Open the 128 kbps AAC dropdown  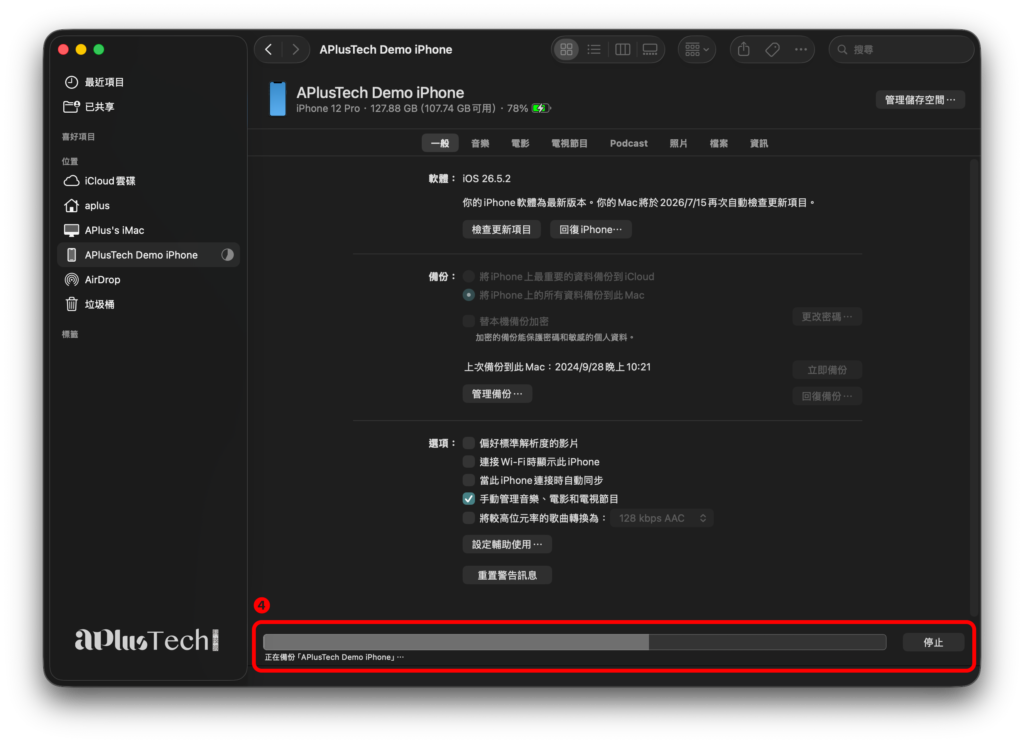click(662, 519)
